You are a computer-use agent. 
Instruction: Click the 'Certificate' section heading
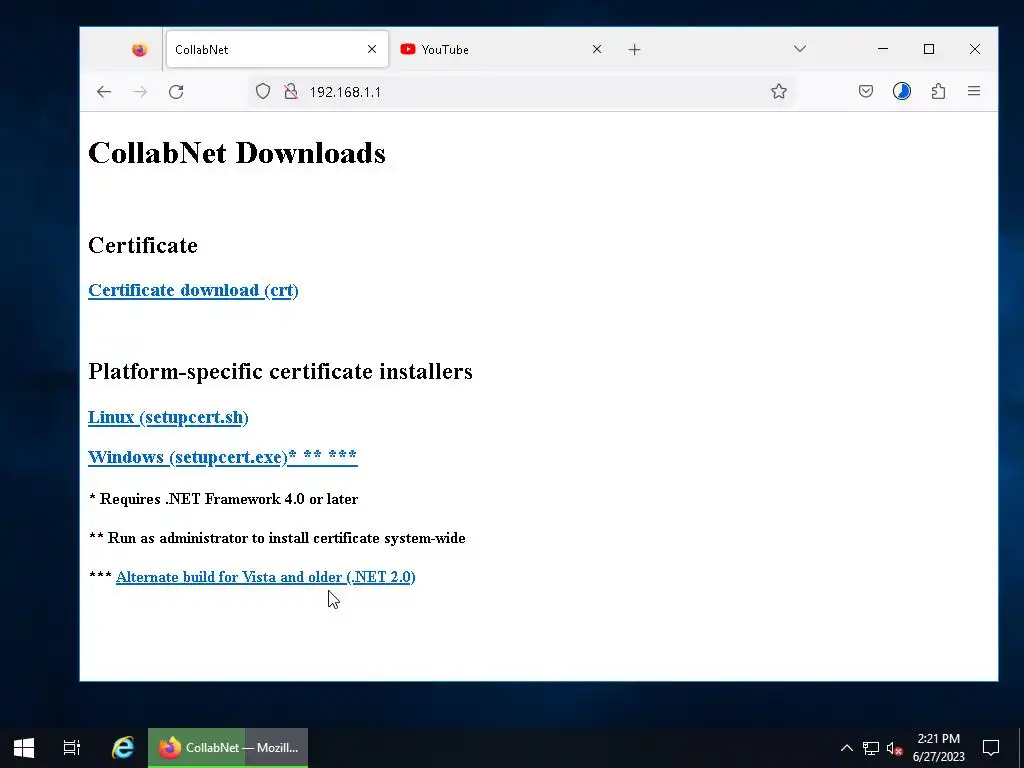143,246
